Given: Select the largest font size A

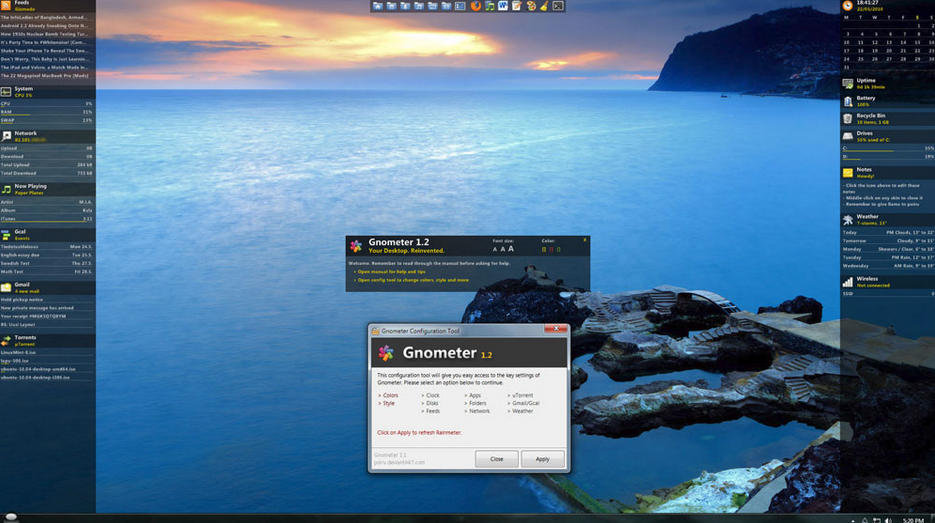Looking at the screenshot, I should [x=510, y=249].
